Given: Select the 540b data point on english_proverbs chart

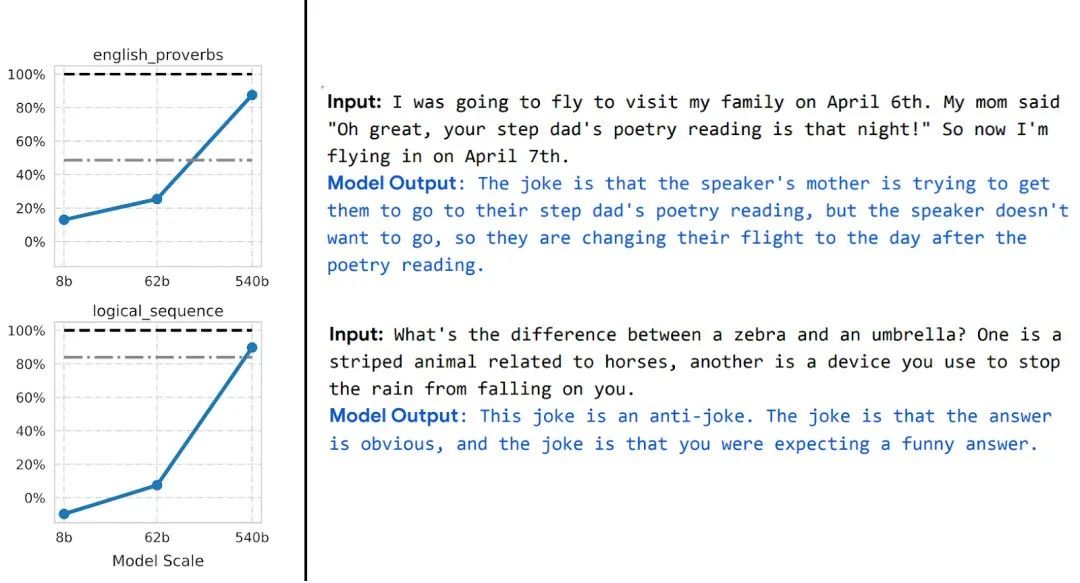Looking at the screenshot, I should pyautogui.click(x=252, y=95).
